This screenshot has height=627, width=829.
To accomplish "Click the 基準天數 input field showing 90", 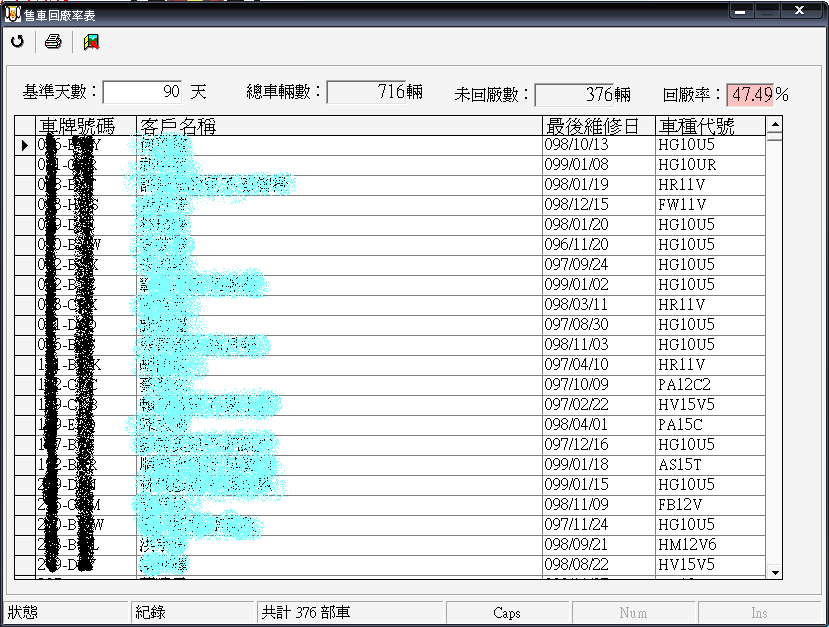I will pos(142,93).
